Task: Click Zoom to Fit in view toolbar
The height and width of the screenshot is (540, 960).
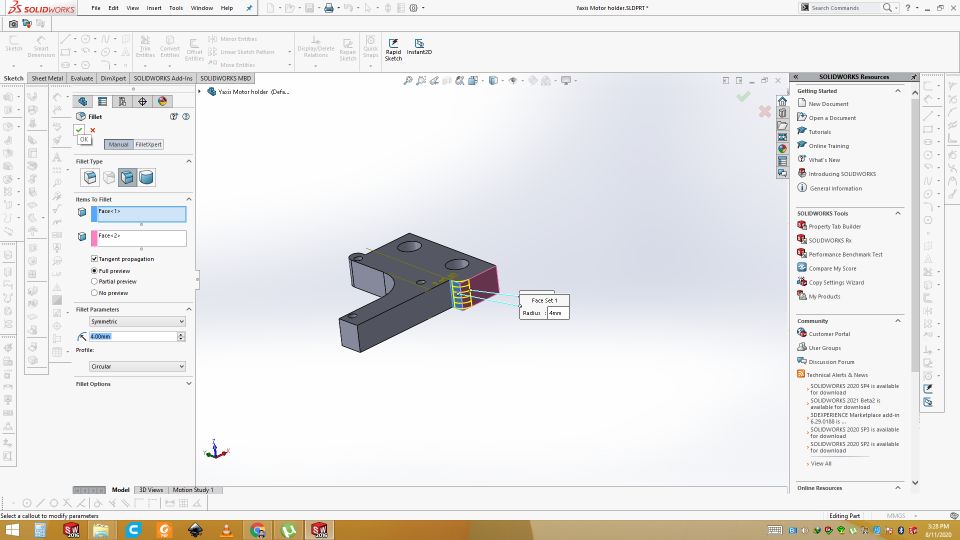Action: coord(408,81)
